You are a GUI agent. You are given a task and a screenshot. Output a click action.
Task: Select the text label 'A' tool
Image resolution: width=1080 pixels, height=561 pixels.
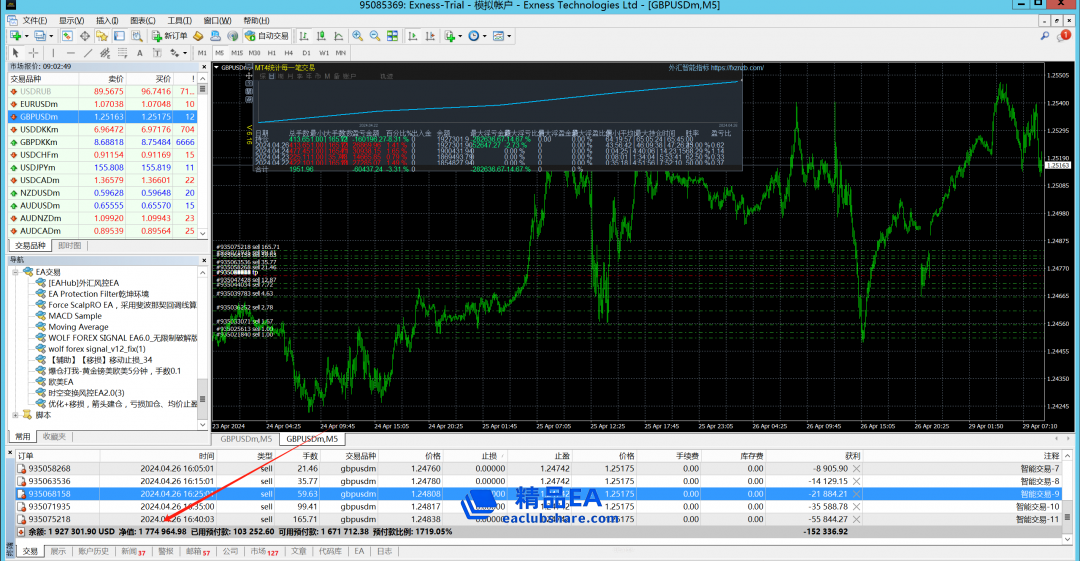point(139,52)
